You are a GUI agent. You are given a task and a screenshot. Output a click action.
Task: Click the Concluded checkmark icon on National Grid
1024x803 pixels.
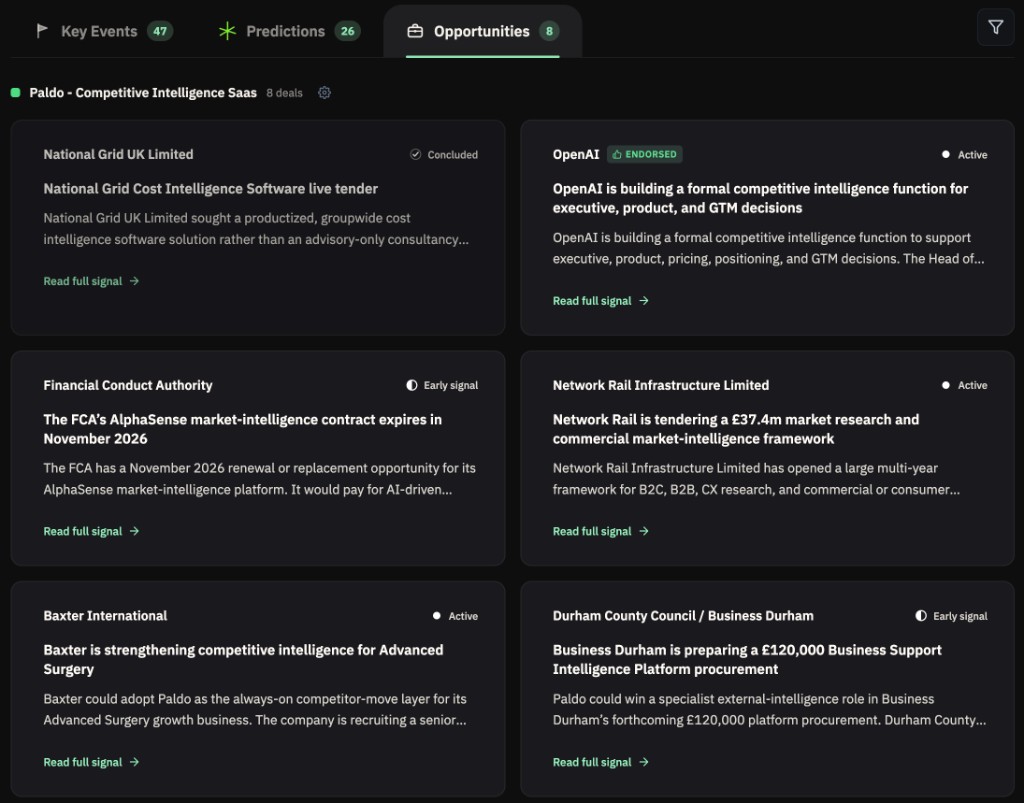(415, 154)
